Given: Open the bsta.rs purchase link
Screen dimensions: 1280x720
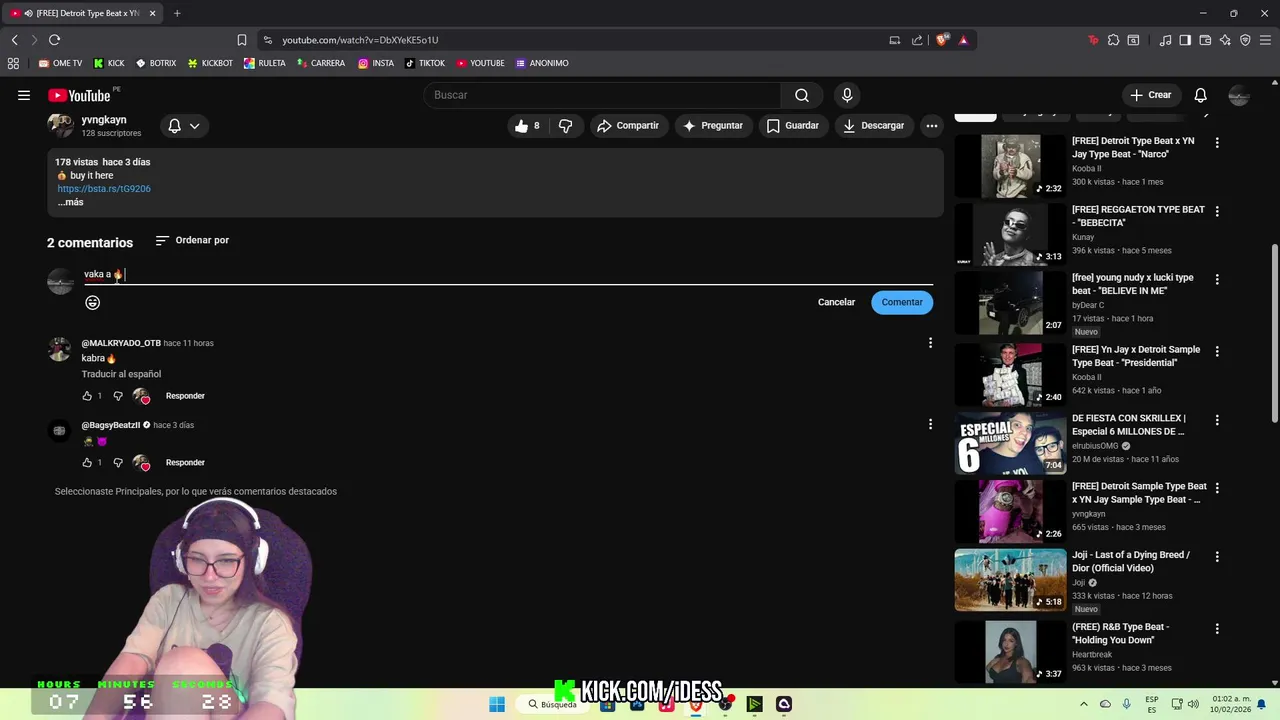Looking at the screenshot, I should tap(104, 189).
